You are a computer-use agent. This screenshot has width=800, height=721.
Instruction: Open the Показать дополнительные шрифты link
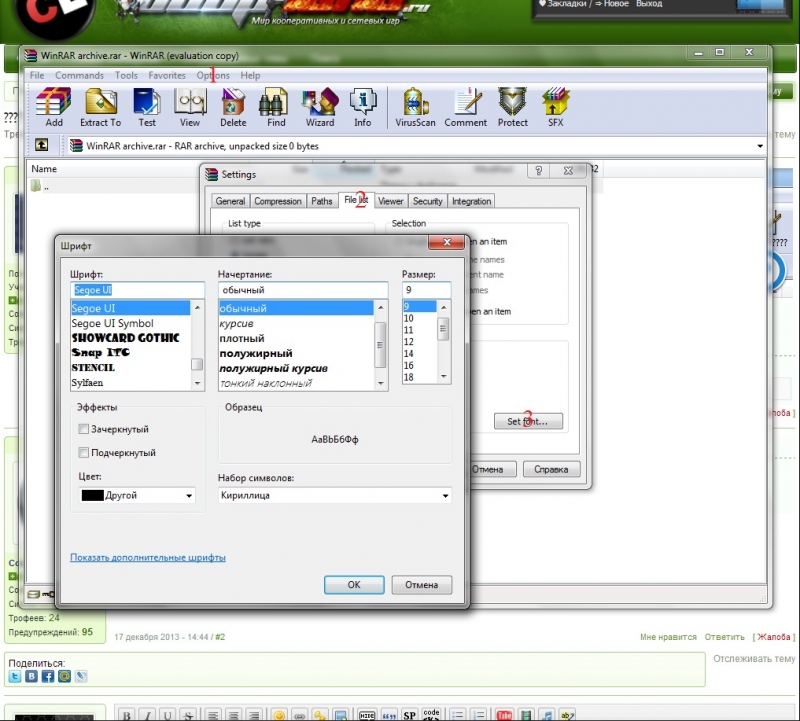click(x=148, y=557)
